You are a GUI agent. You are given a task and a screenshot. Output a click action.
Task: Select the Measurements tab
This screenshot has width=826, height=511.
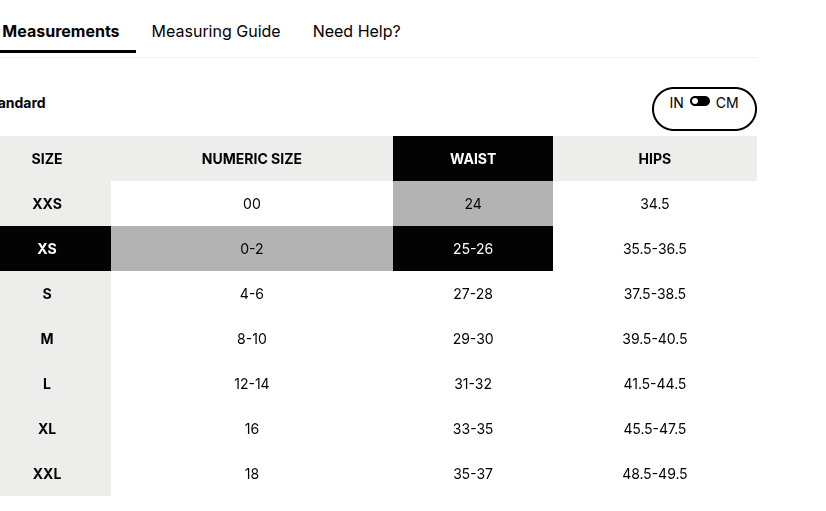click(61, 32)
